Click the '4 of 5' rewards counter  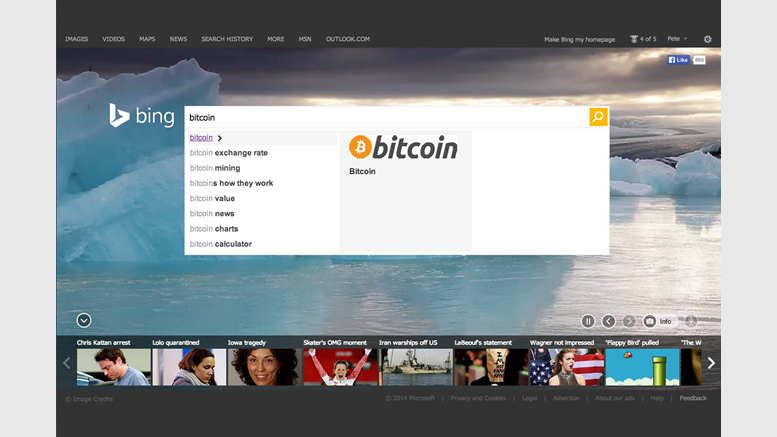(x=648, y=39)
